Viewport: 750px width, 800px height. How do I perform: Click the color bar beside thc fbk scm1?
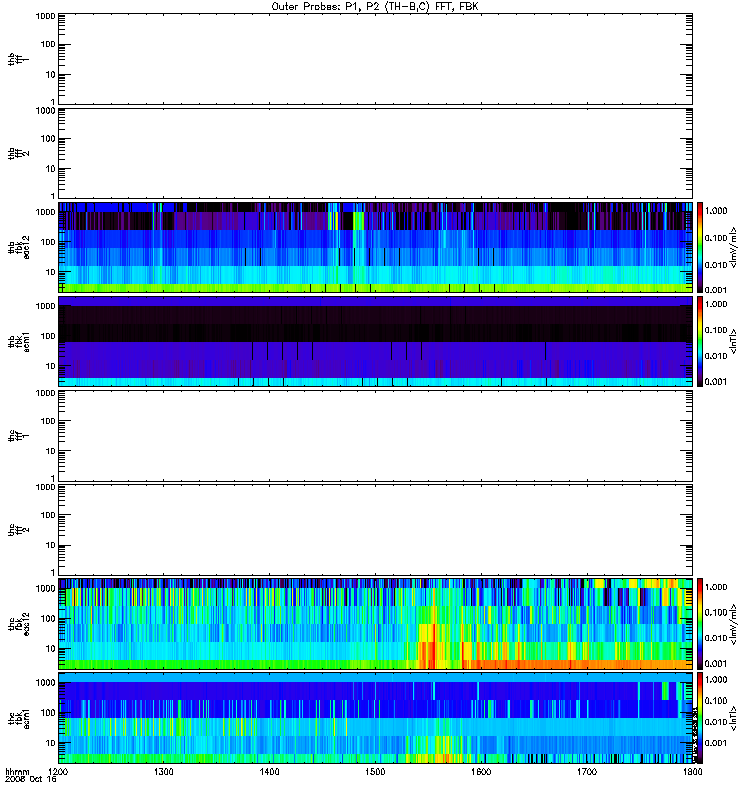(700, 718)
